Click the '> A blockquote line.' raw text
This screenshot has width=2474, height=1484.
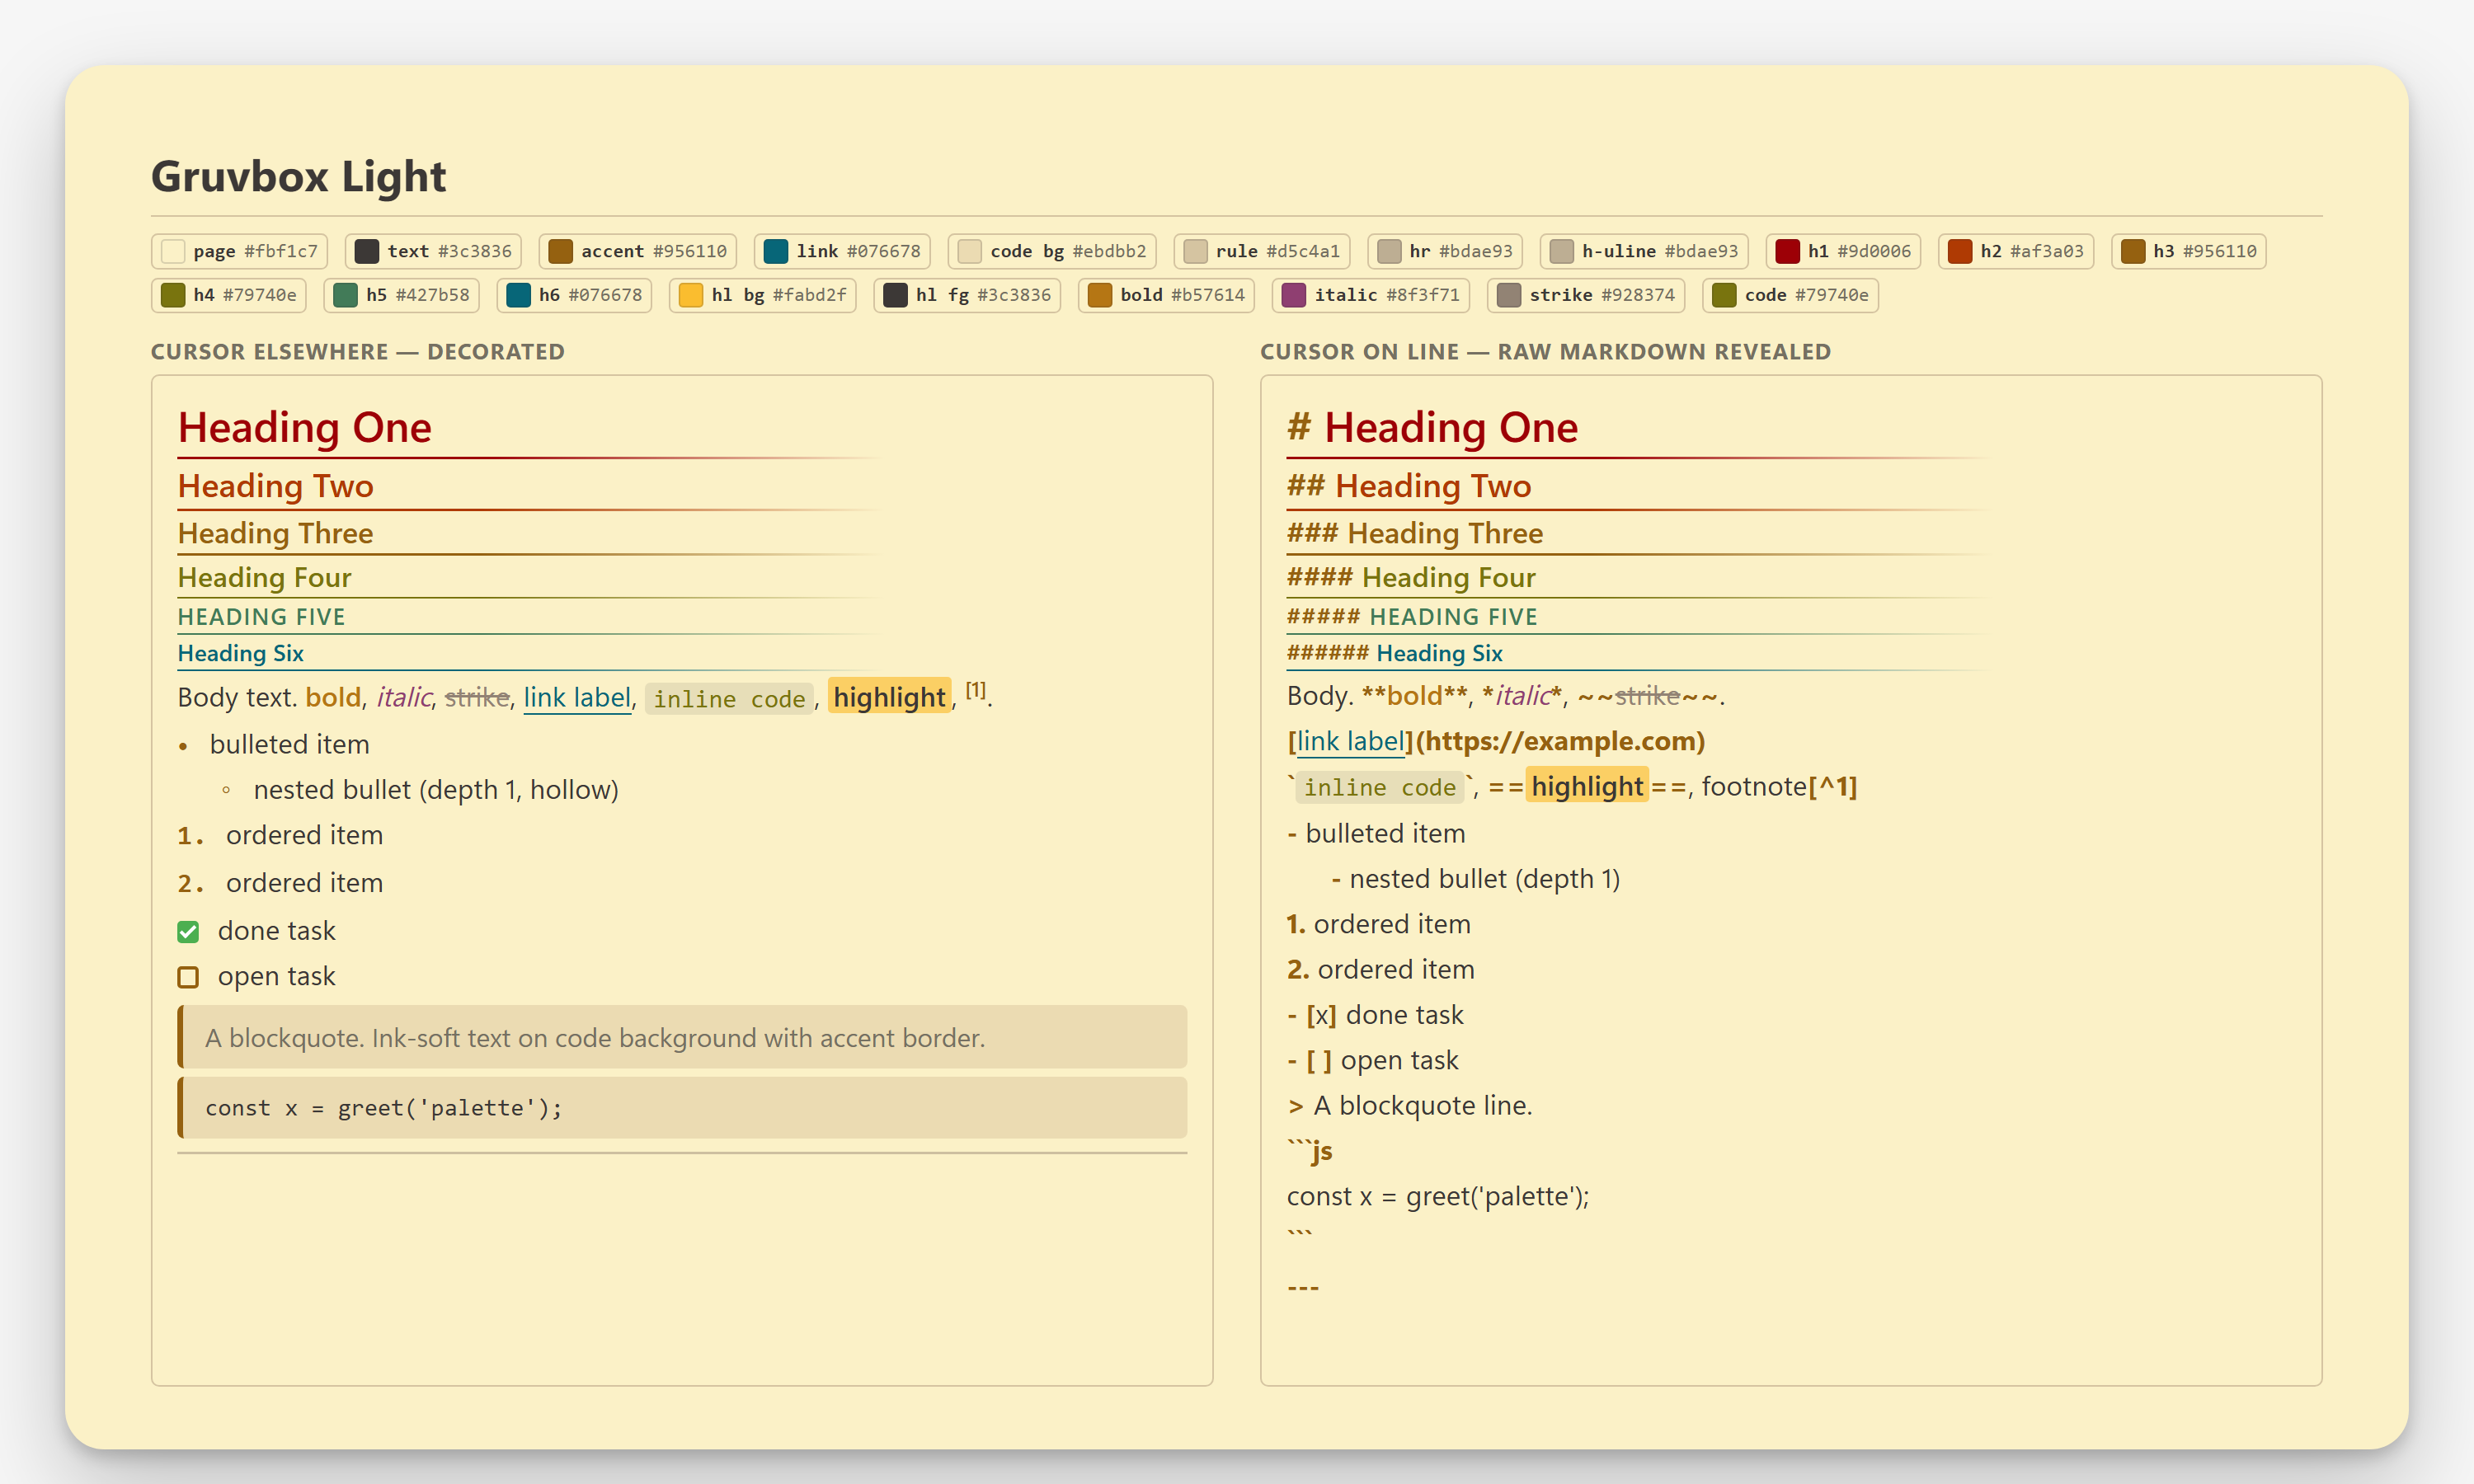click(x=1410, y=1106)
